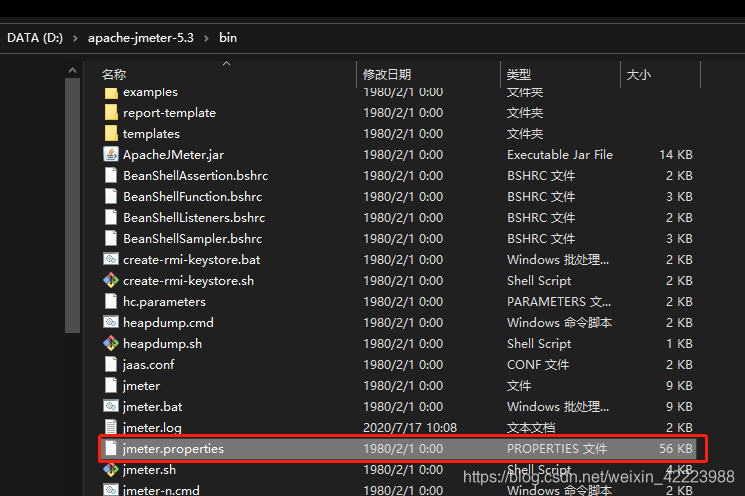Screen dimensions: 745x496
Task: Click the PROPERTIES 文件 type cell
Action: [557, 448]
